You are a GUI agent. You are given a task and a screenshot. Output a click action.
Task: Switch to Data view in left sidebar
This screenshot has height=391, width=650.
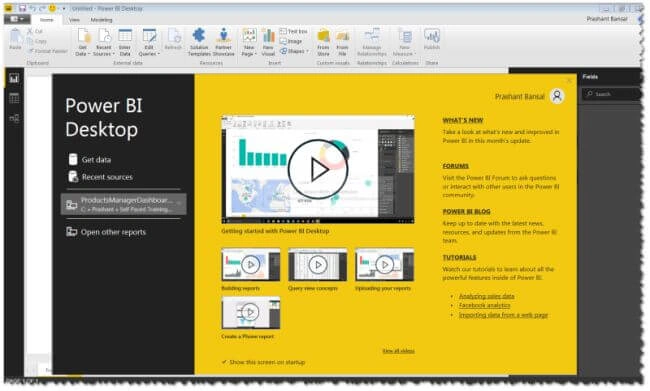(14, 98)
